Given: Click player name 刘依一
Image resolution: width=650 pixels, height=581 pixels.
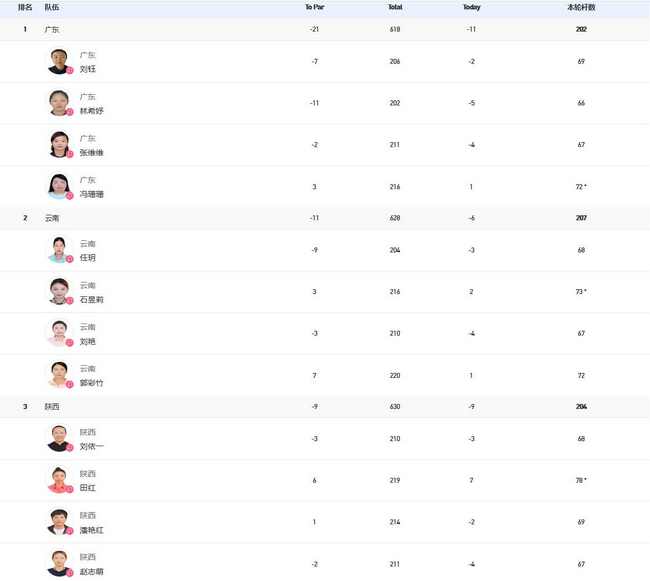Looking at the screenshot, I should 91,446.
